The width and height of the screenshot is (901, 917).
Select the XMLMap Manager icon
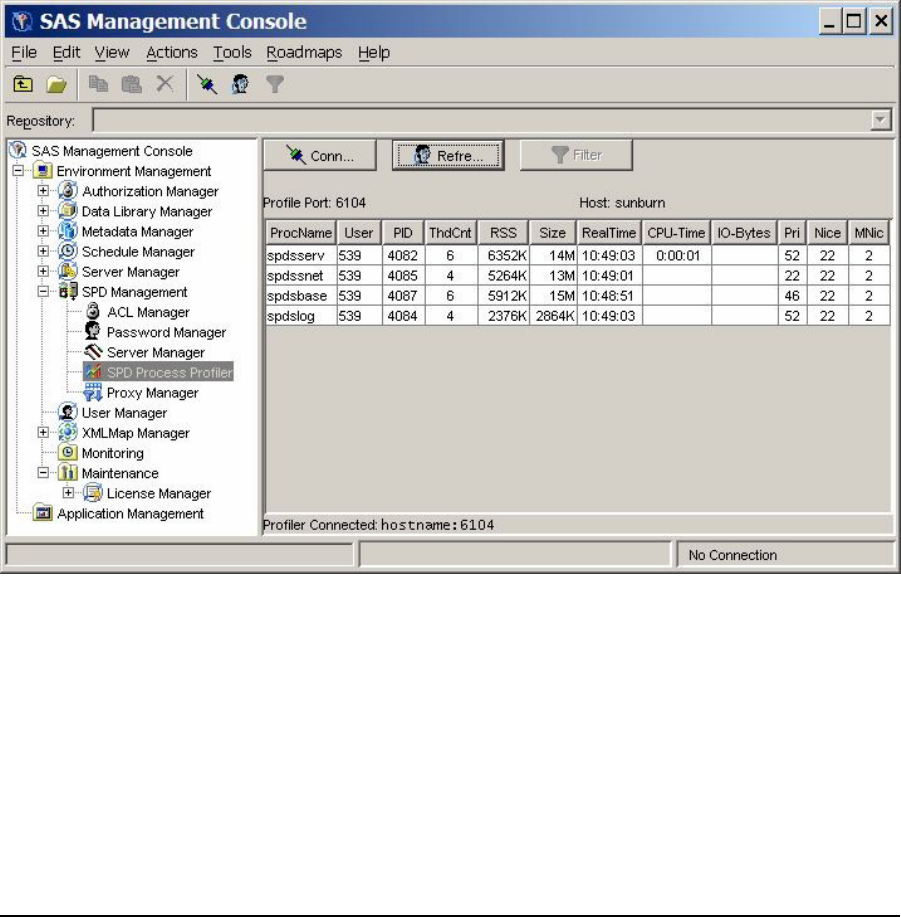coord(68,432)
